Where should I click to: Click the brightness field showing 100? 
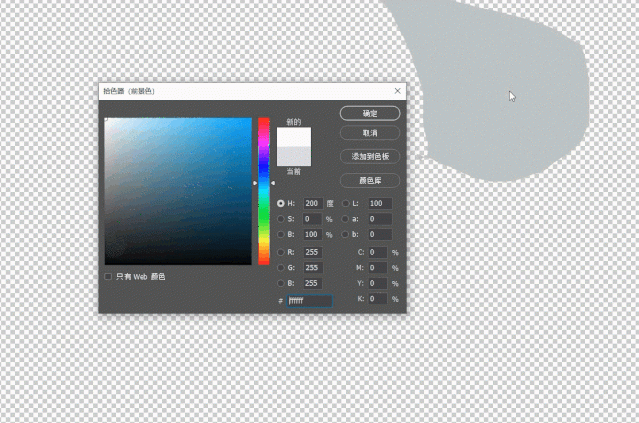(x=313, y=234)
